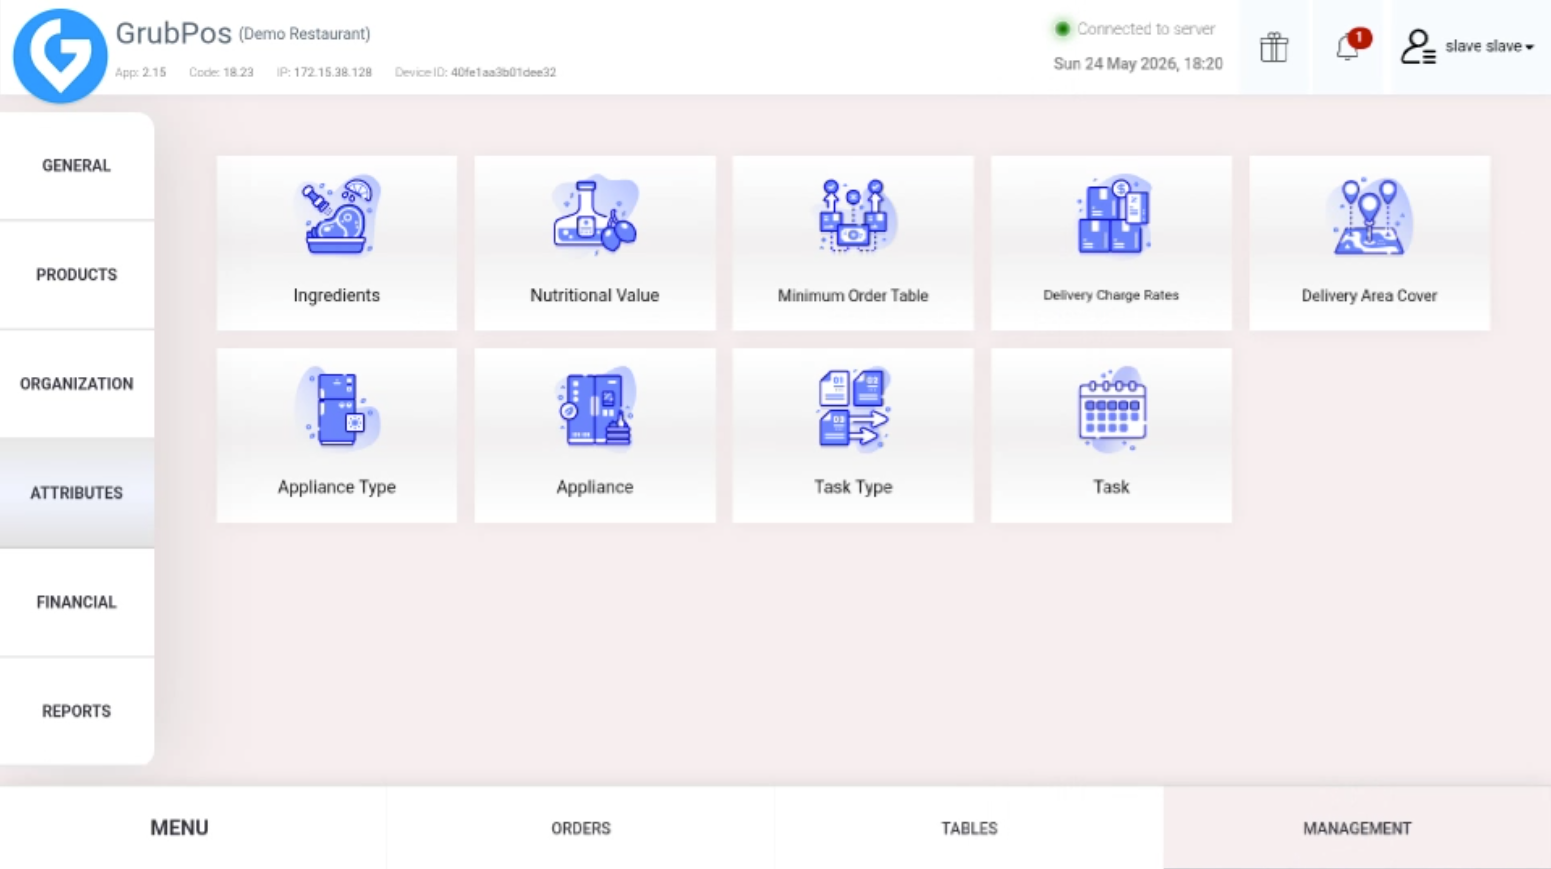The image size is (1551, 869).
Task: Open the Minimum Order Table icon
Action: tap(853, 215)
